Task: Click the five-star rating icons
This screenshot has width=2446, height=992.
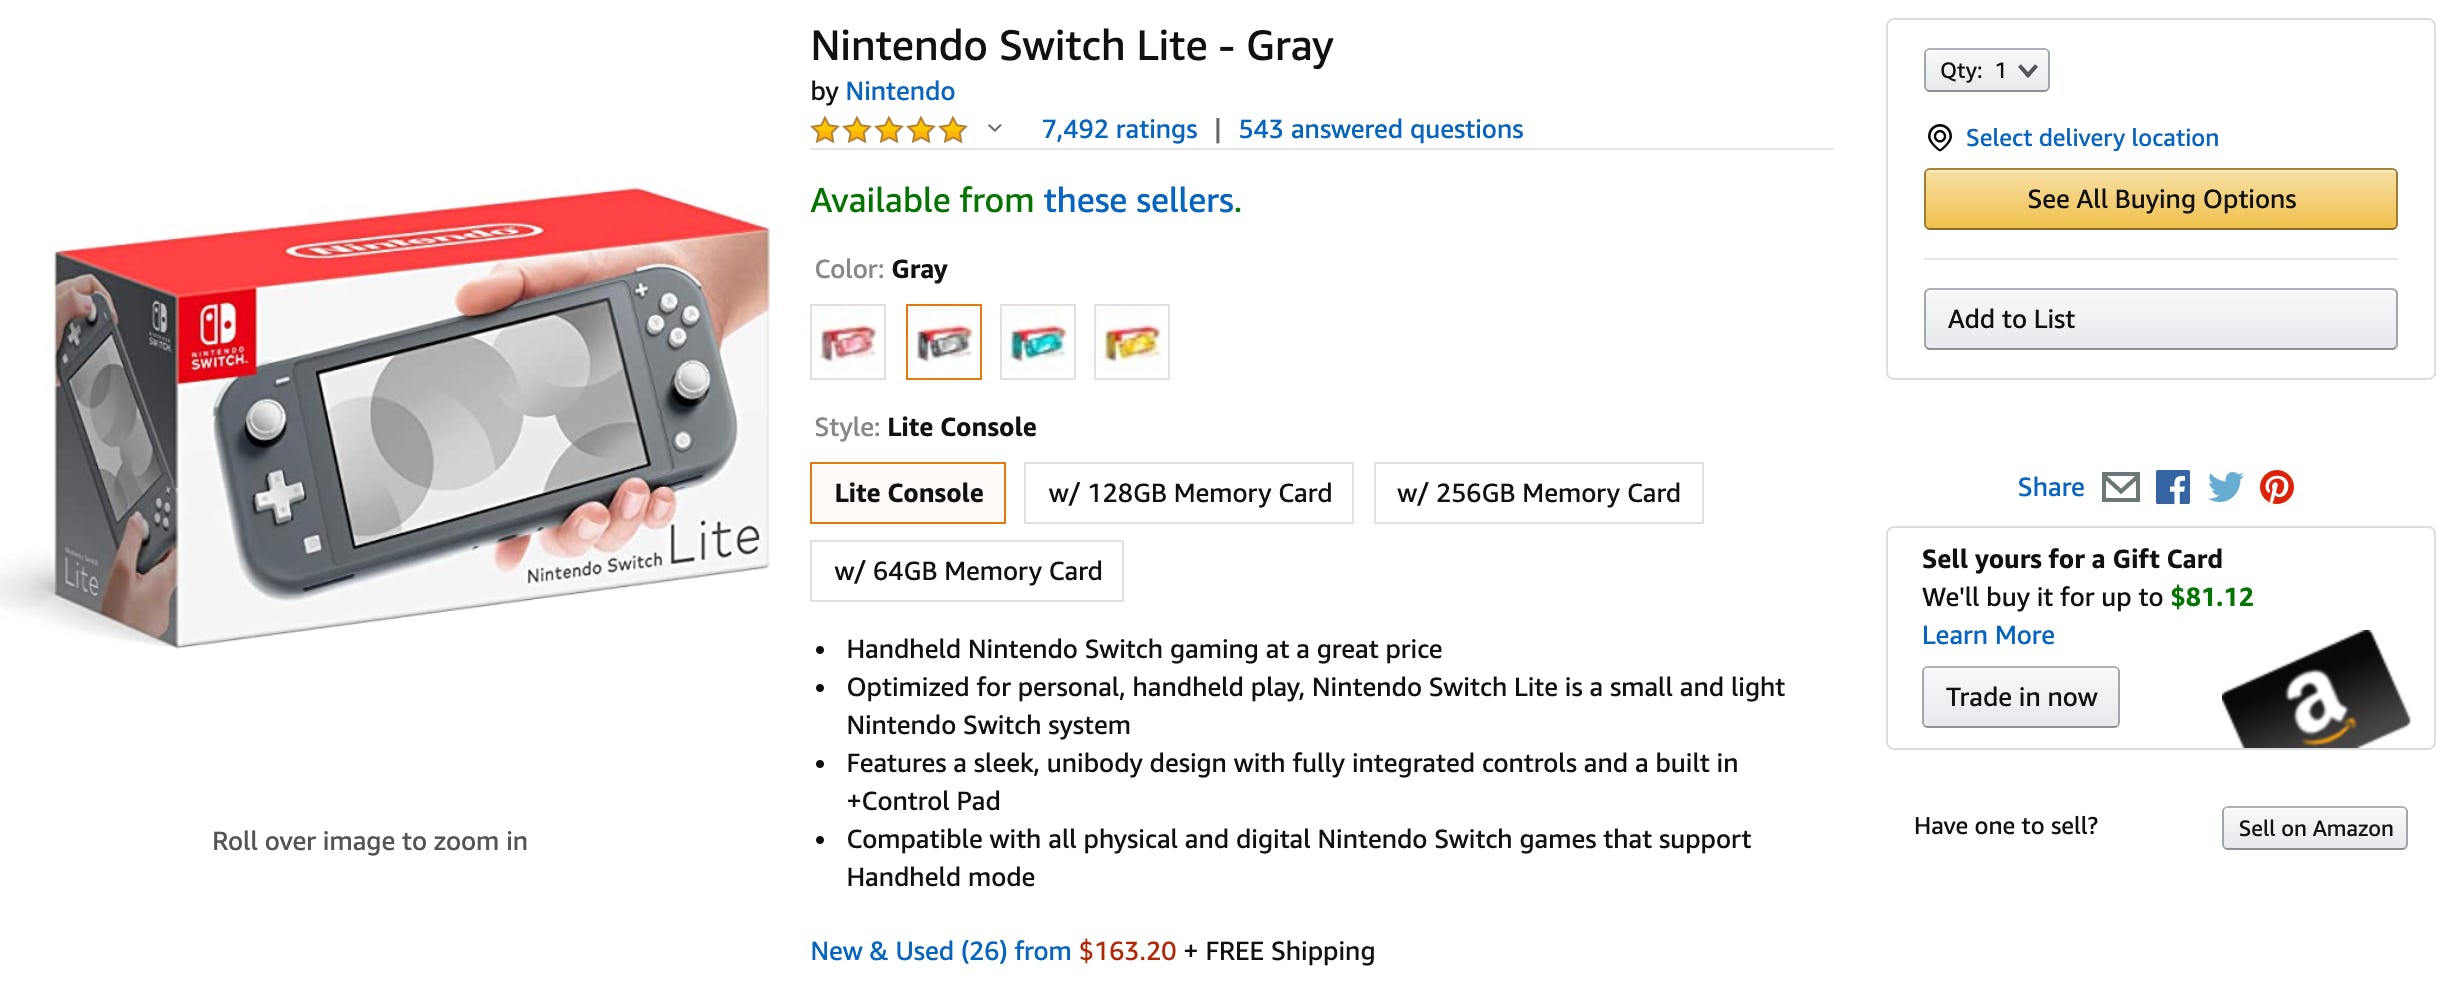Action: [x=888, y=130]
